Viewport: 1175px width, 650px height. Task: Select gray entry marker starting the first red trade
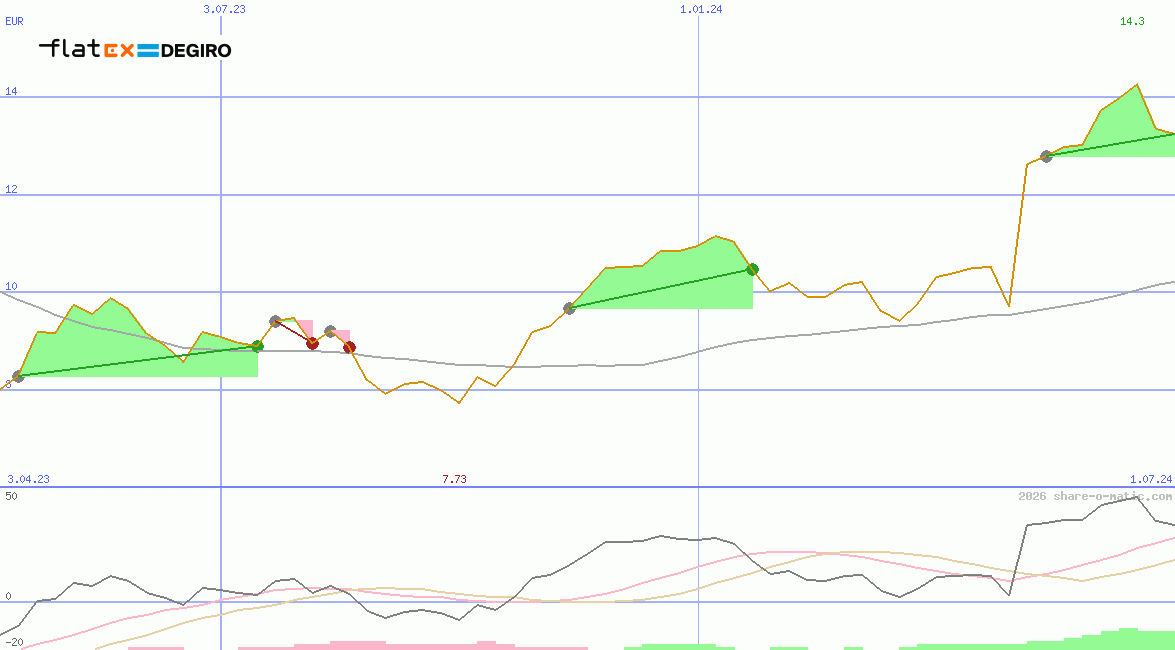[x=275, y=321]
